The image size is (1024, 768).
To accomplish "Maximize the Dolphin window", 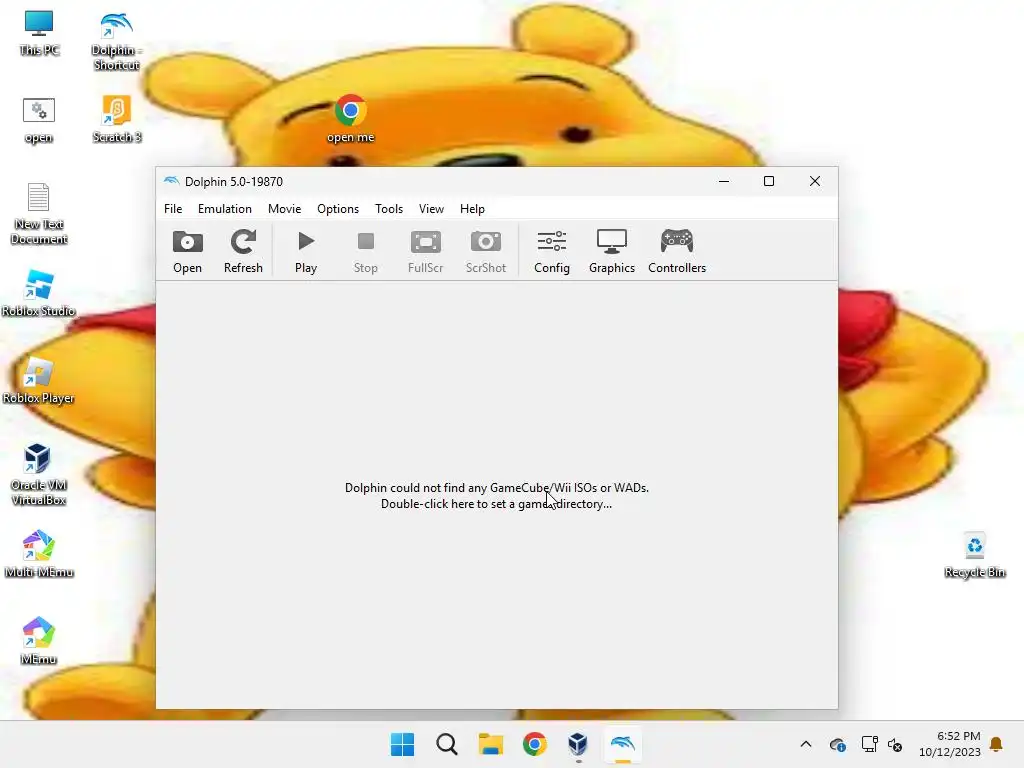I will [769, 182].
